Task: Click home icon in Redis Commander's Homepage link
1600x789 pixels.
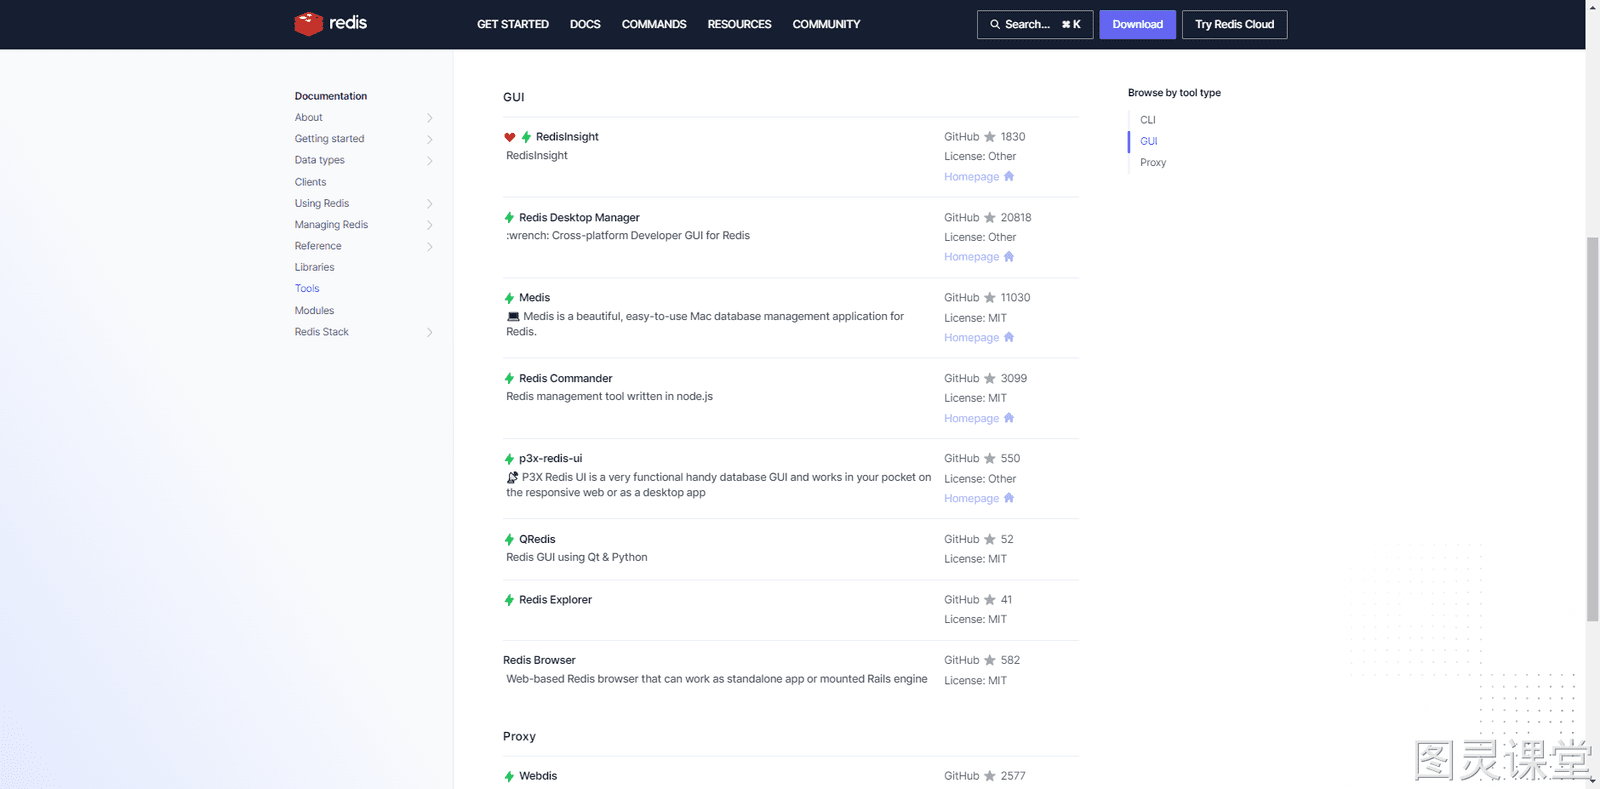Action: click(x=1009, y=418)
